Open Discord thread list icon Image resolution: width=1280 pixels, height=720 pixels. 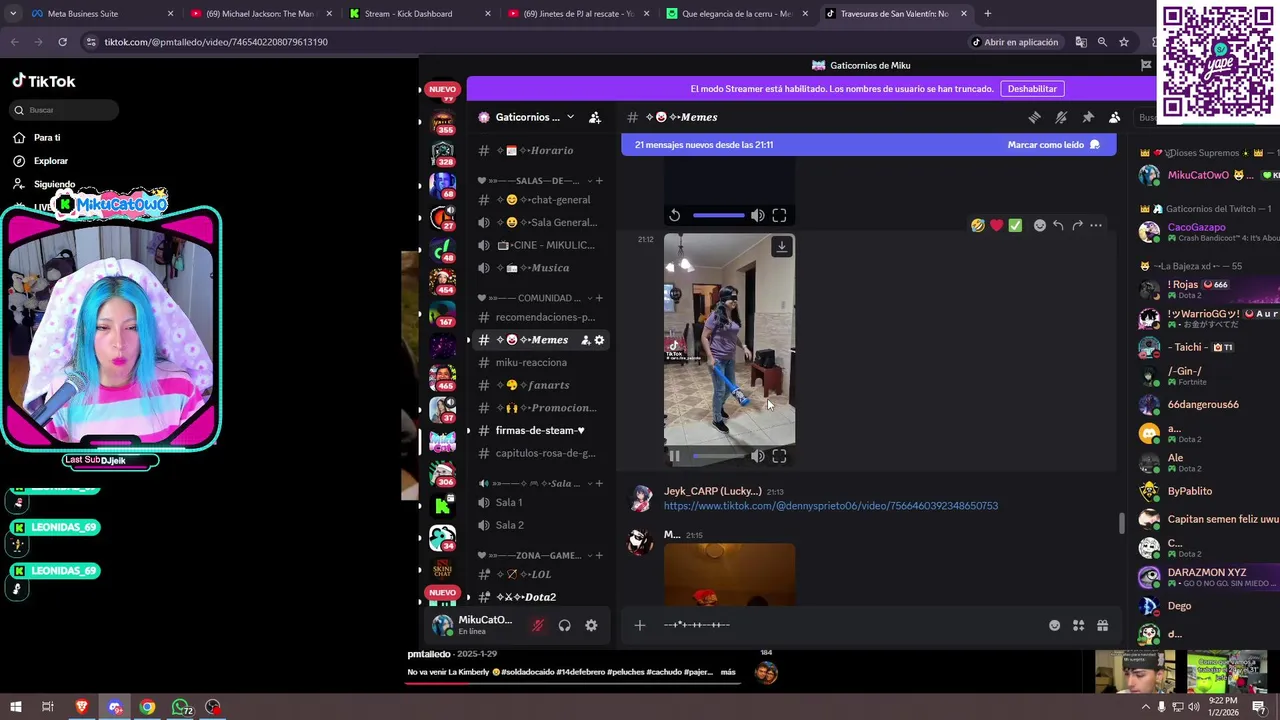[x=1034, y=117]
